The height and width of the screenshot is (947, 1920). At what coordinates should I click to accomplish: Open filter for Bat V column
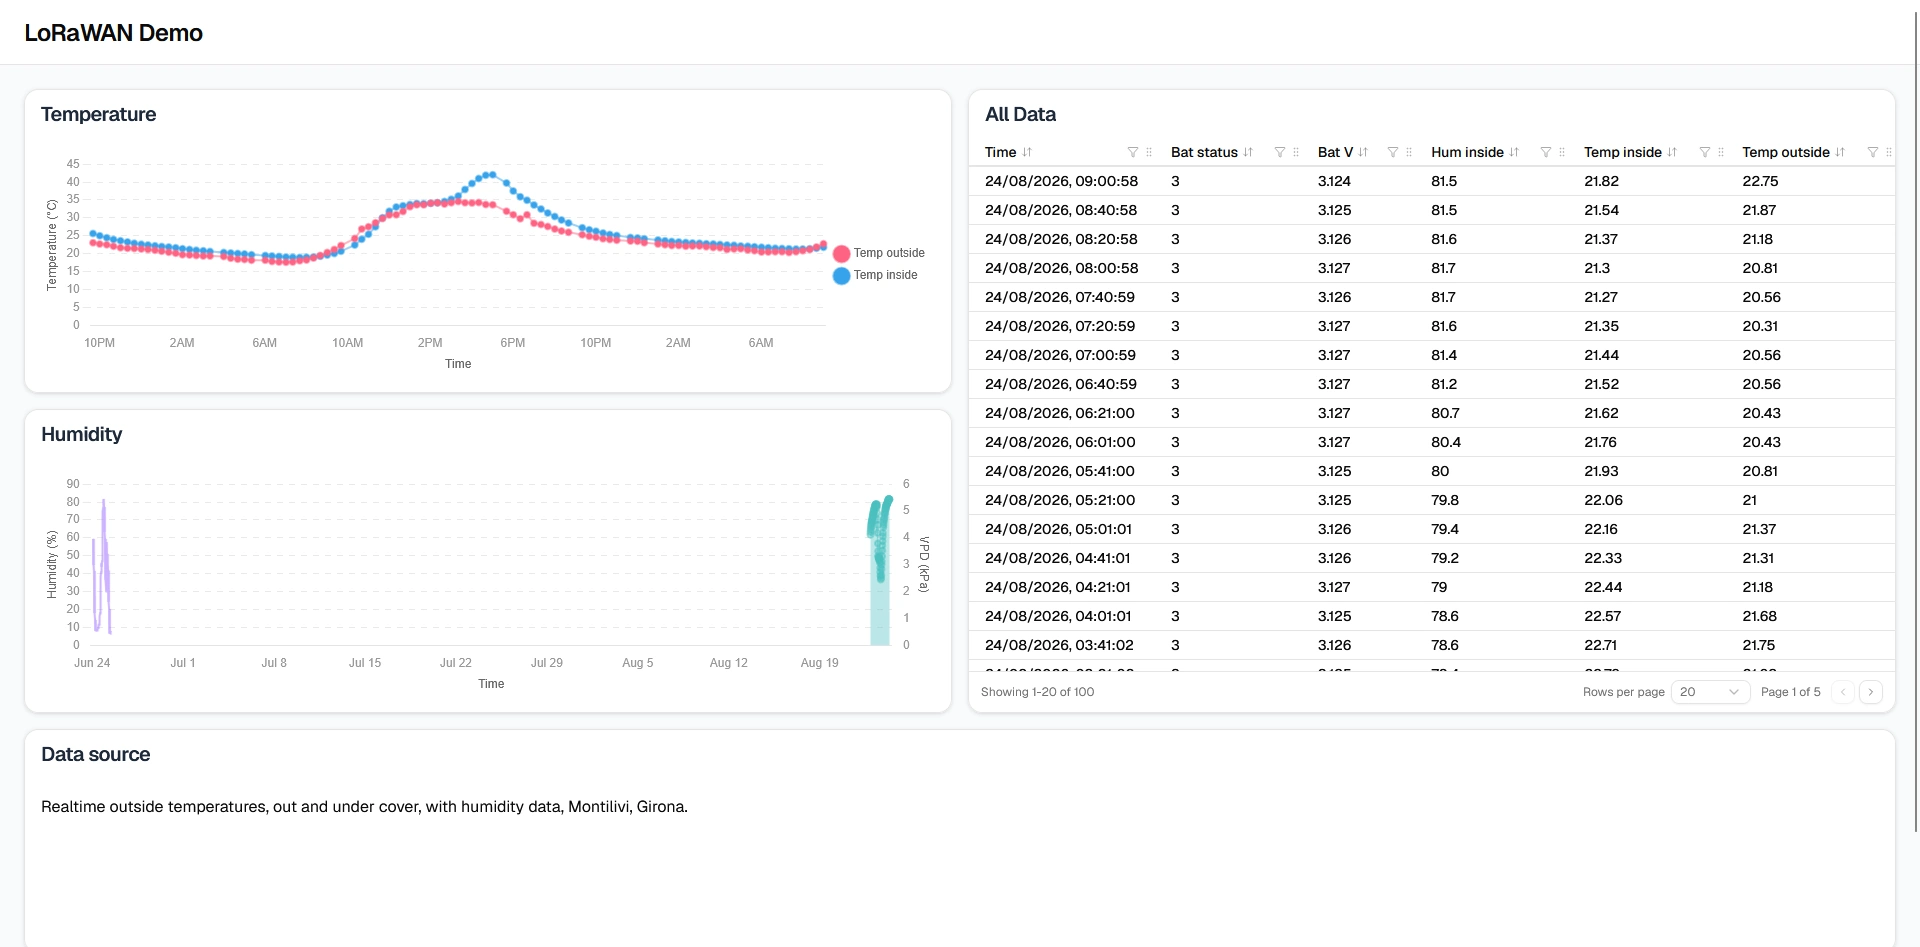[1393, 152]
